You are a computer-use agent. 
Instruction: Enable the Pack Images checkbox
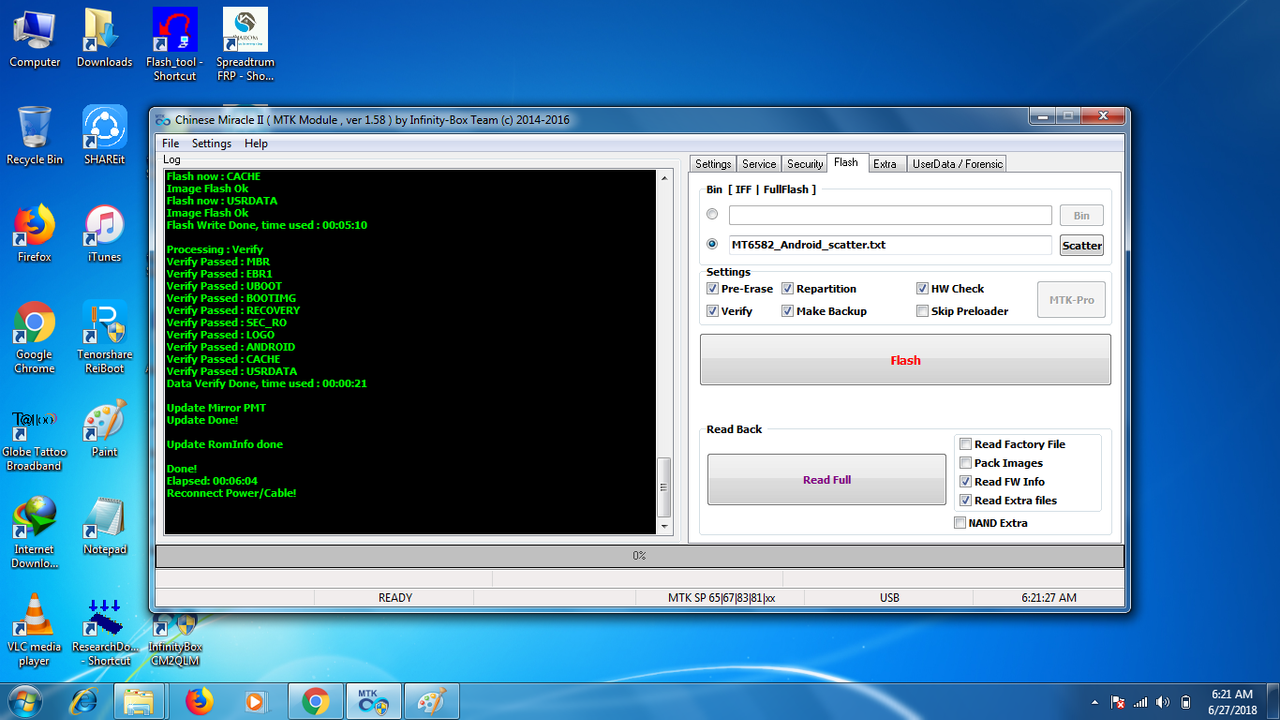pyautogui.click(x=965, y=463)
